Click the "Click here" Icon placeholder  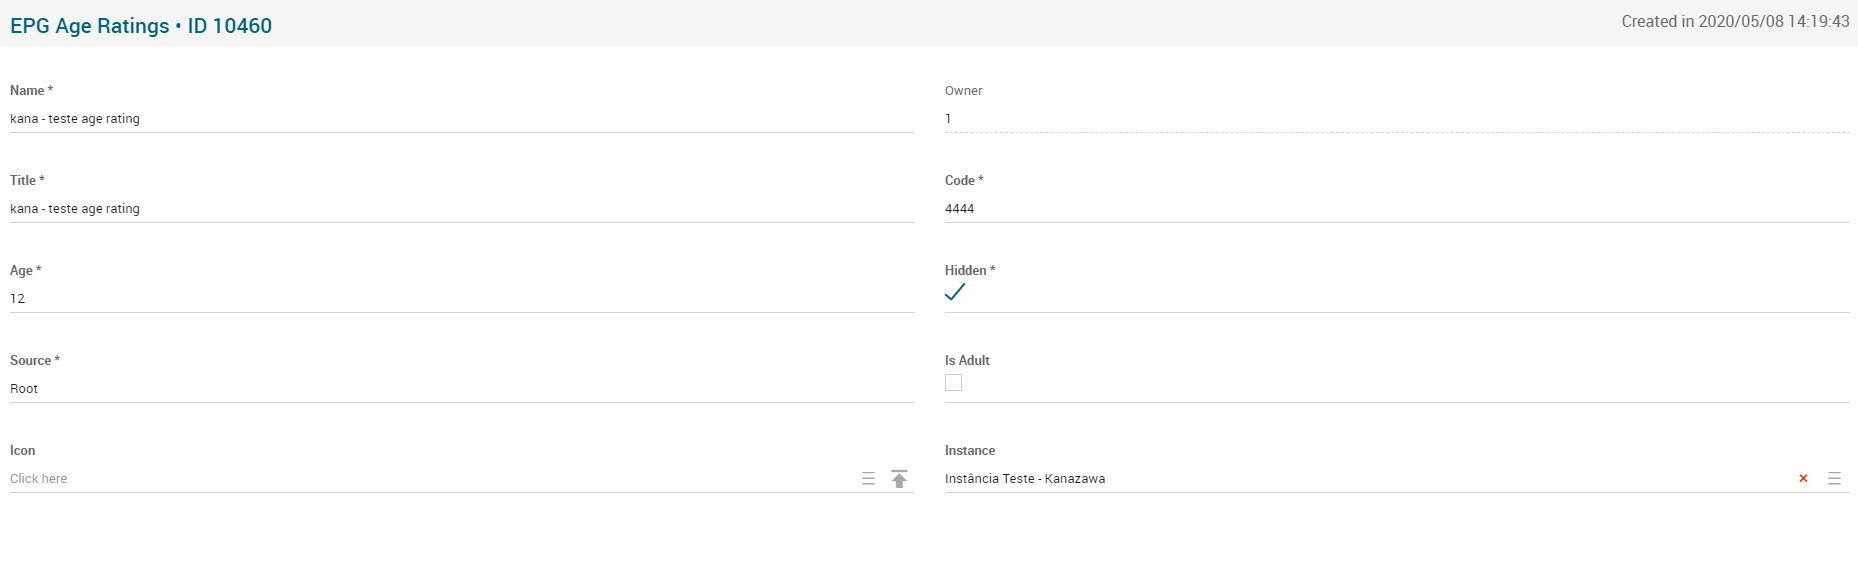click(40, 479)
